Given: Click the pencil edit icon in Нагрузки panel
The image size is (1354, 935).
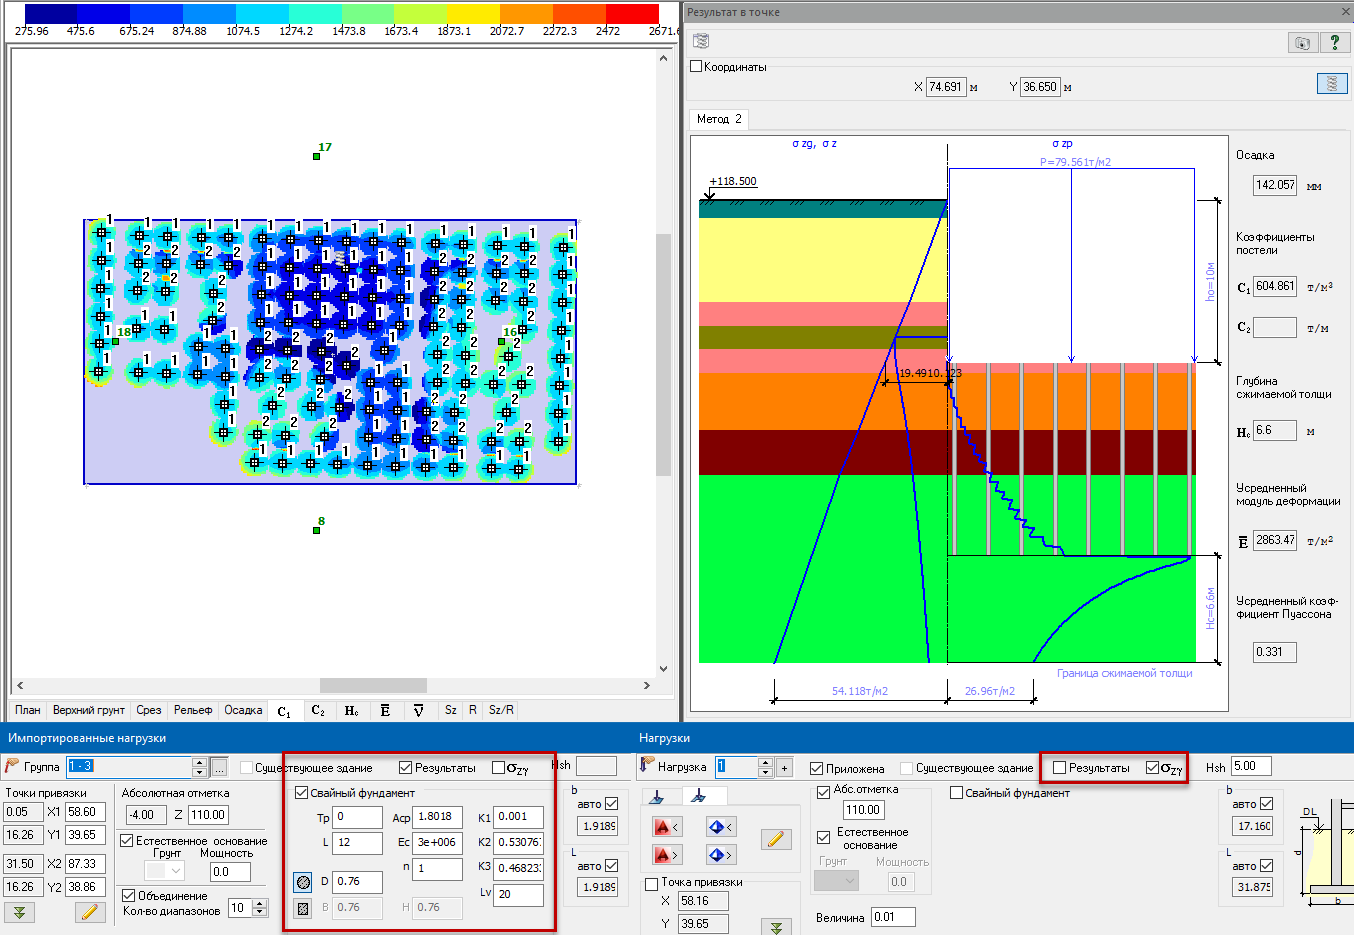Looking at the screenshot, I should click(776, 840).
